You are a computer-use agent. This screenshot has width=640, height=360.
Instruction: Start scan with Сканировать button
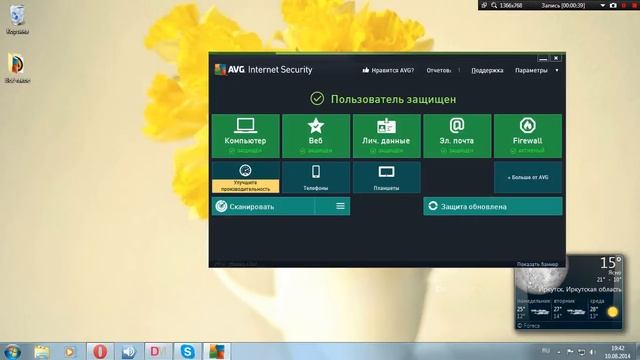point(263,207)
